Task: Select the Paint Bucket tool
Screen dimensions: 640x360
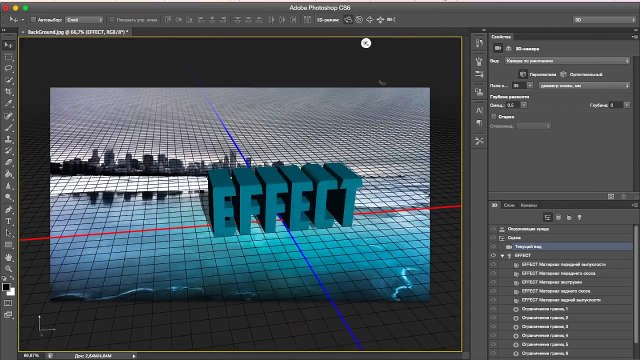Action: 8,174
